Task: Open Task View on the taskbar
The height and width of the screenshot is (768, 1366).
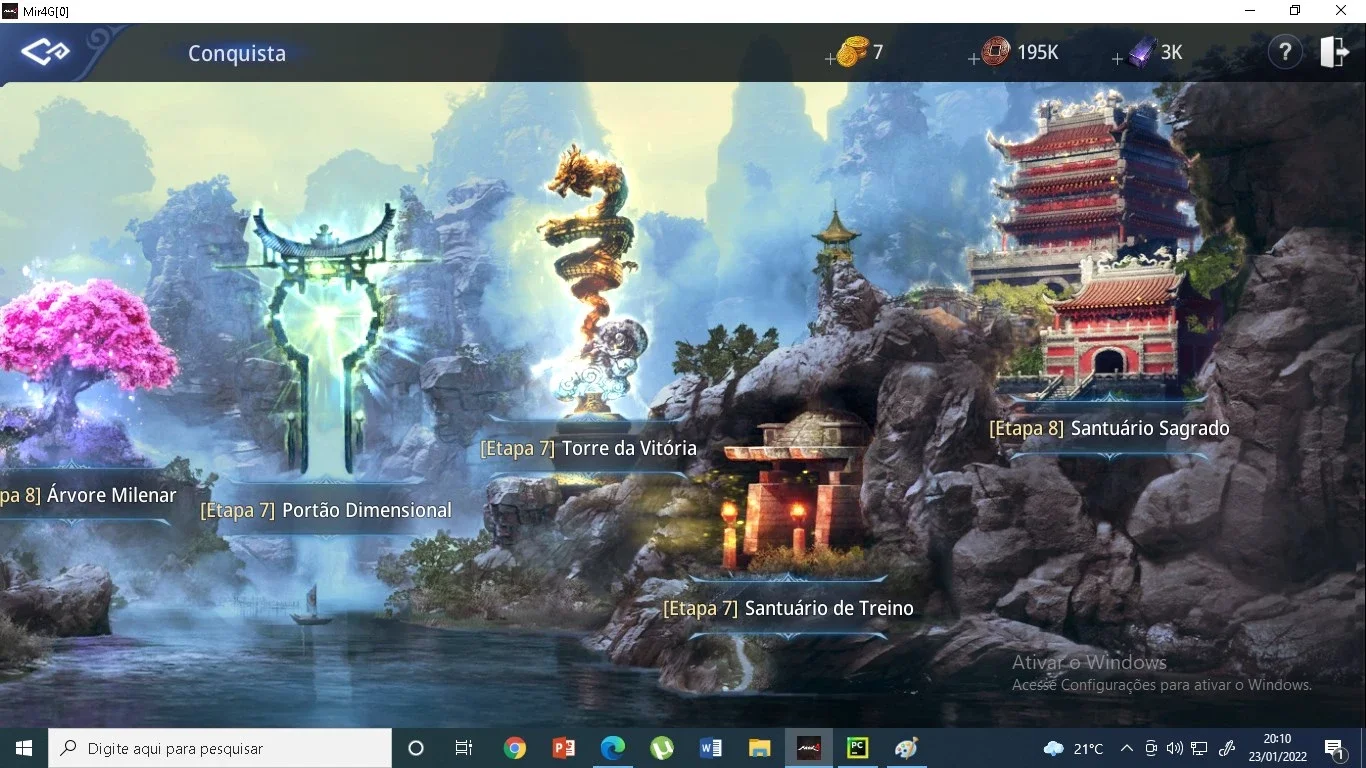Action: tap(464, 748)
